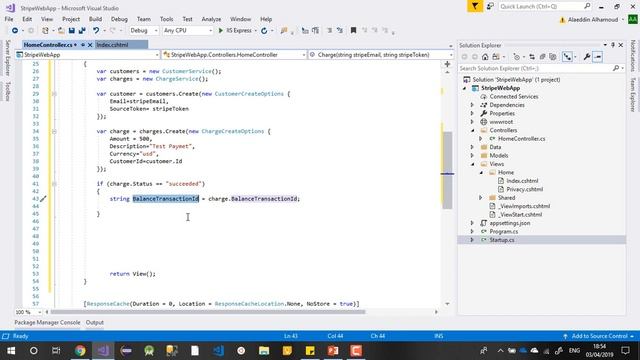Open the Windows notification center icon
640x360 pixels.
pos(625,351)
